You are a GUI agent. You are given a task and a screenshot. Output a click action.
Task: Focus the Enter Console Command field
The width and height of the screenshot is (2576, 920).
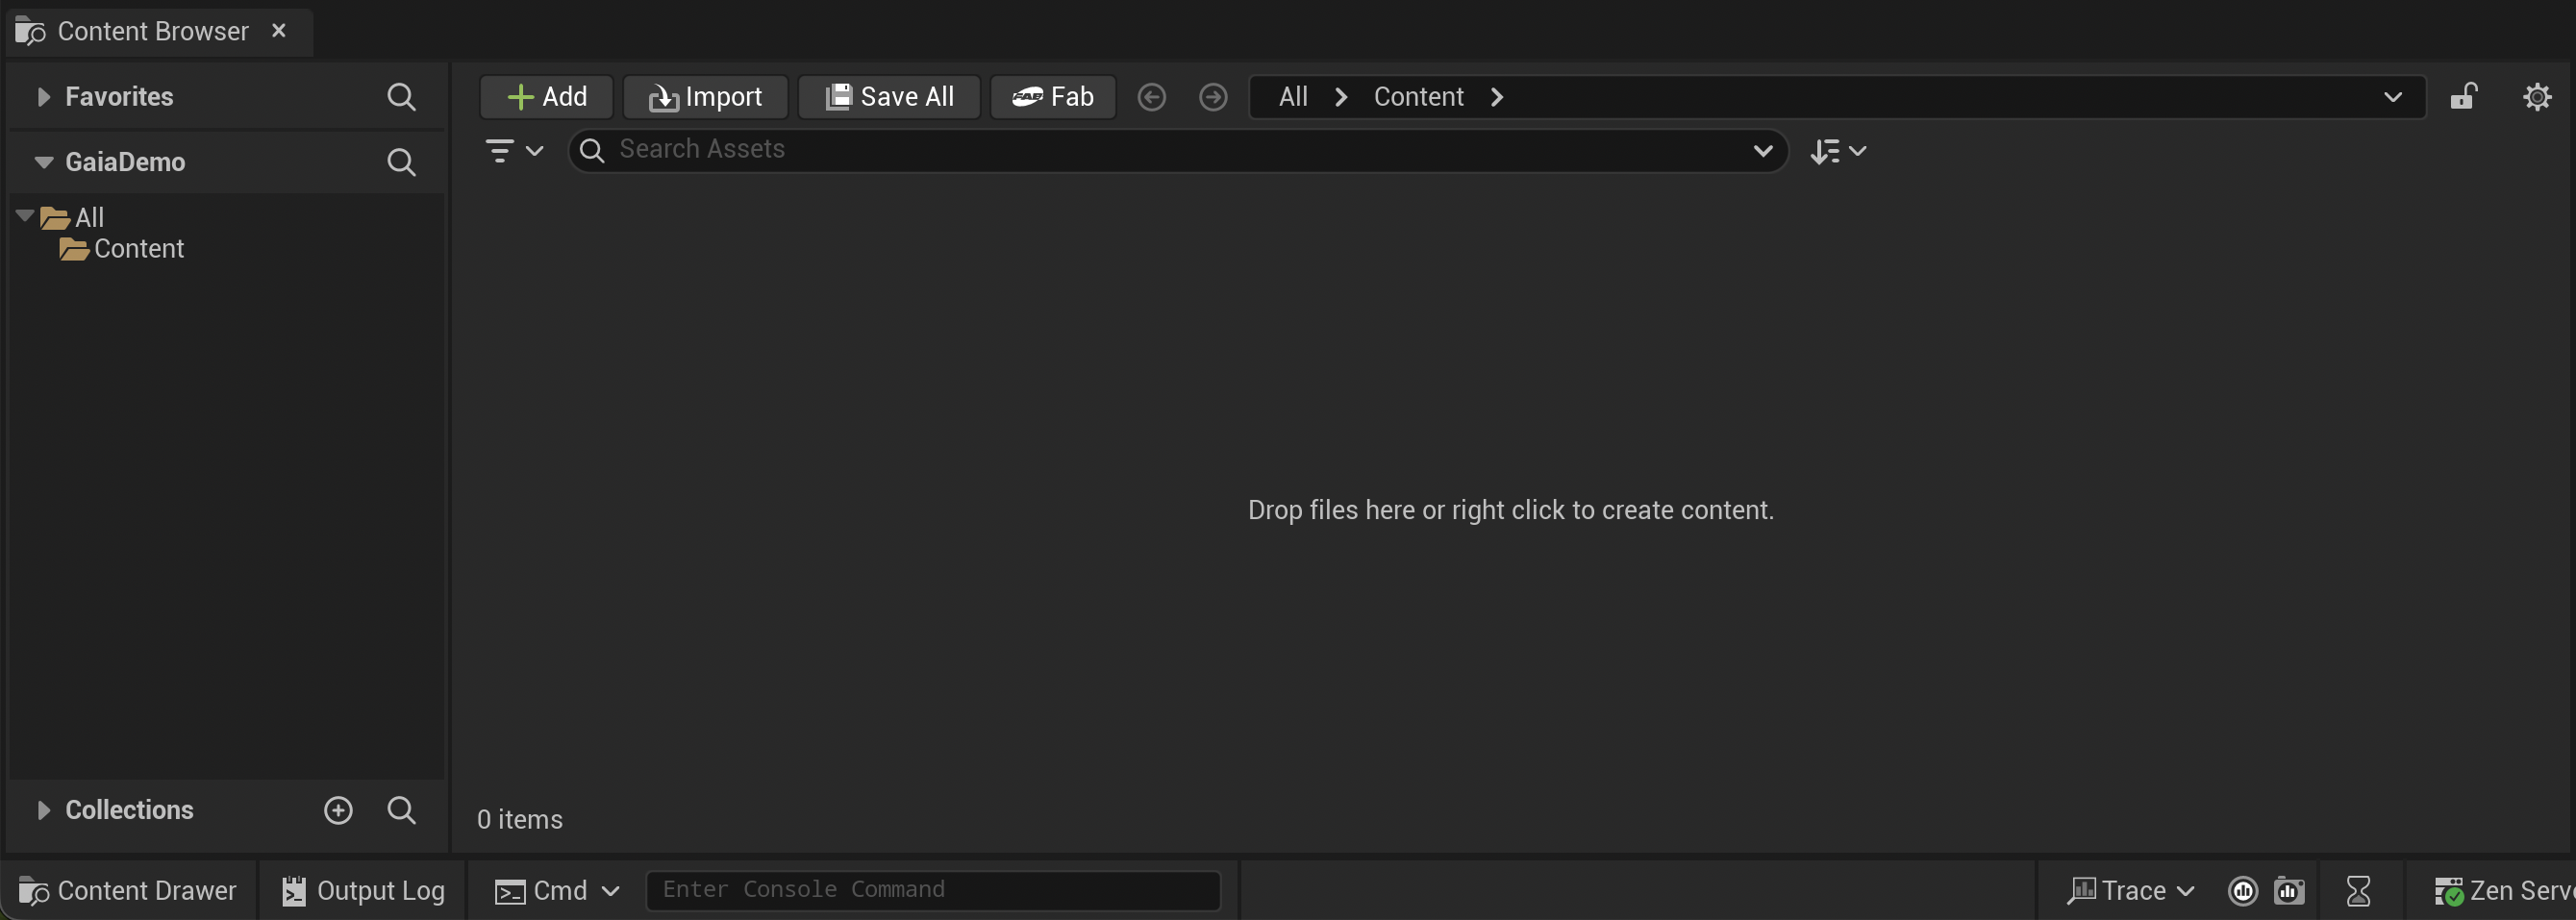click(x=932, y=890)
